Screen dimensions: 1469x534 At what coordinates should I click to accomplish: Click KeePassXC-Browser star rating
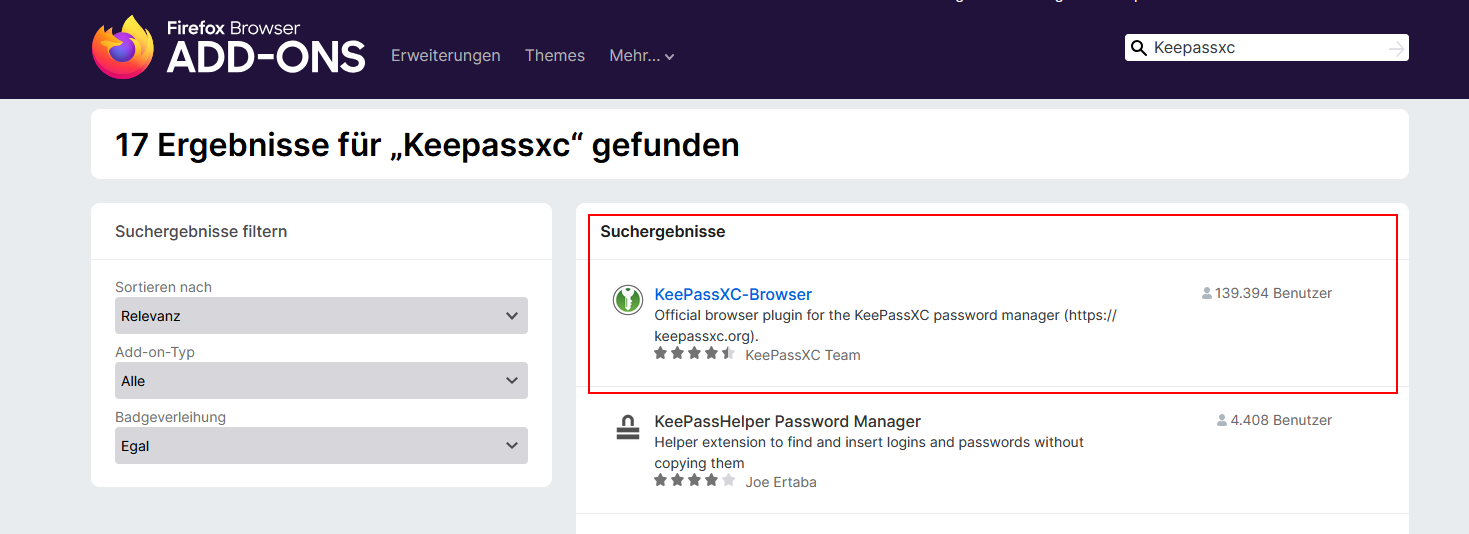(694, 354)
